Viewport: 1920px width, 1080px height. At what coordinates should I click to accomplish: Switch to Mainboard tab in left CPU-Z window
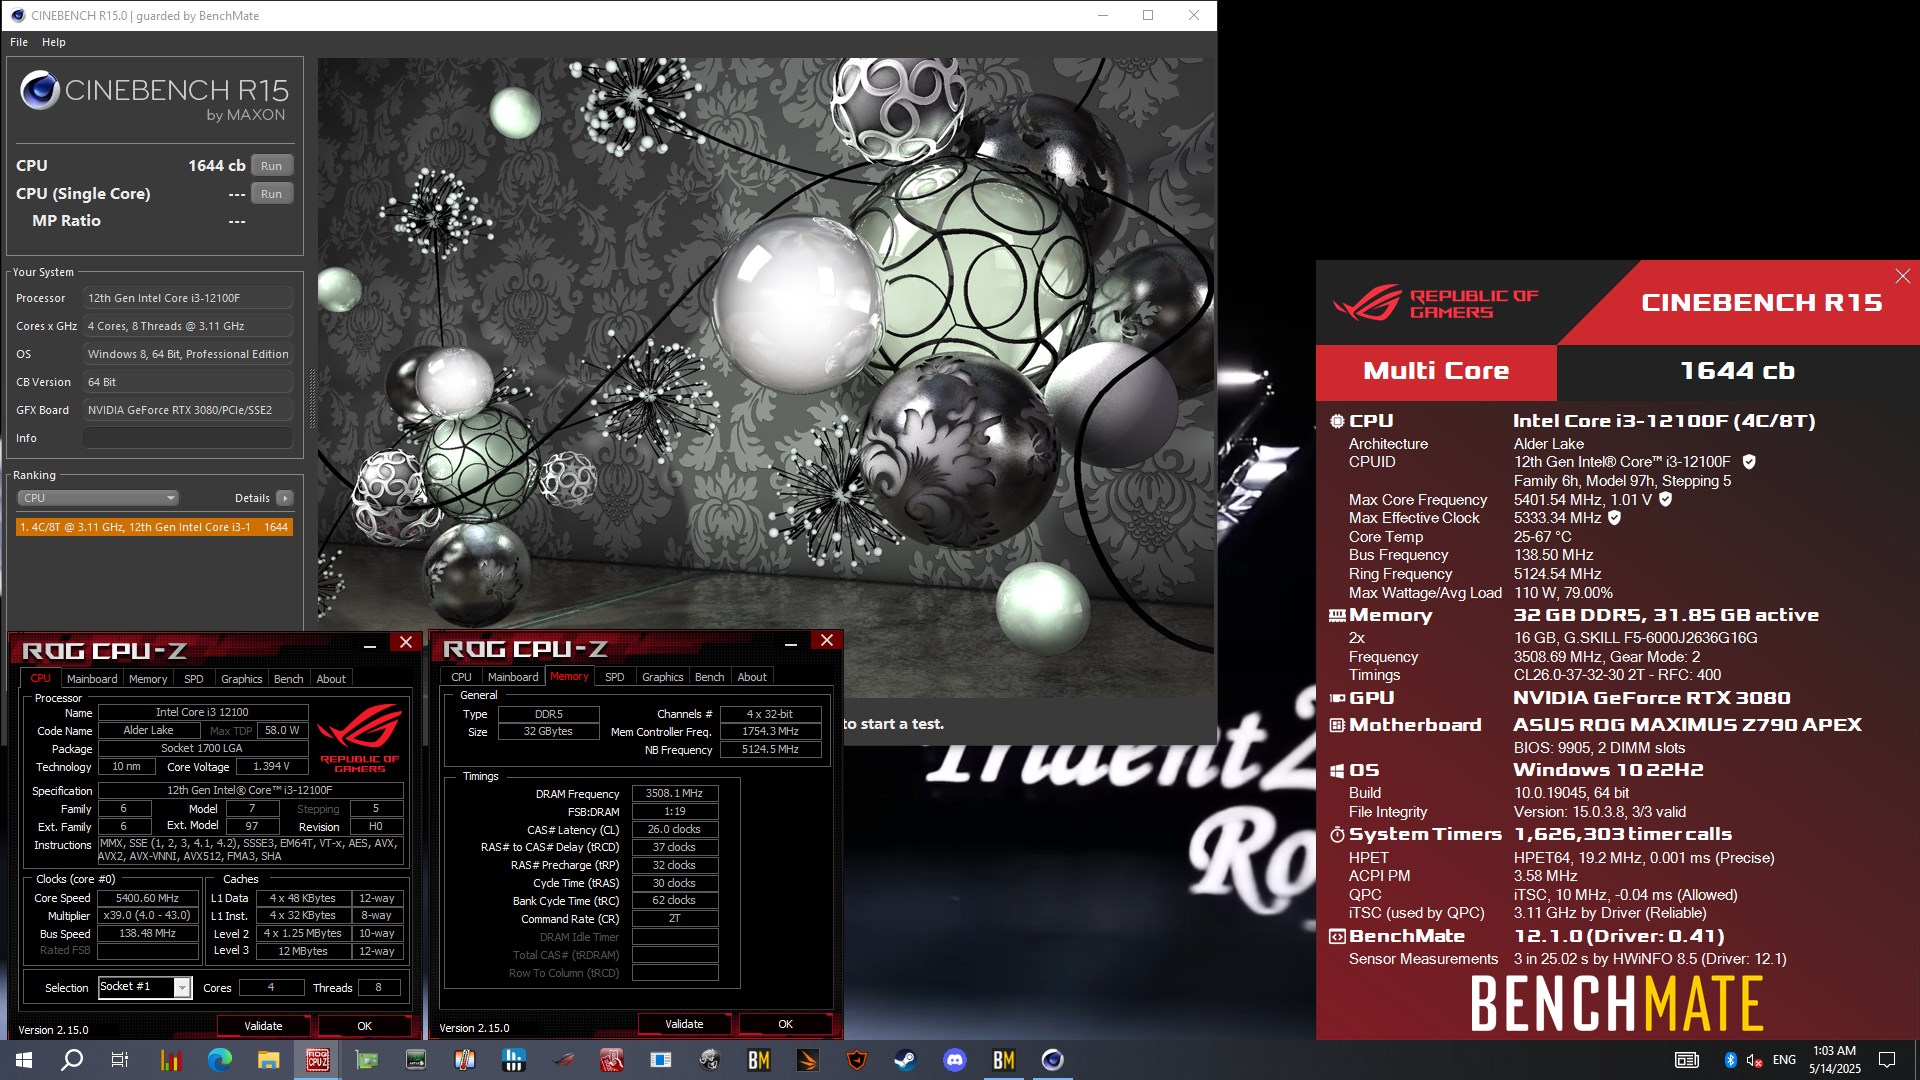click(92, 679)
